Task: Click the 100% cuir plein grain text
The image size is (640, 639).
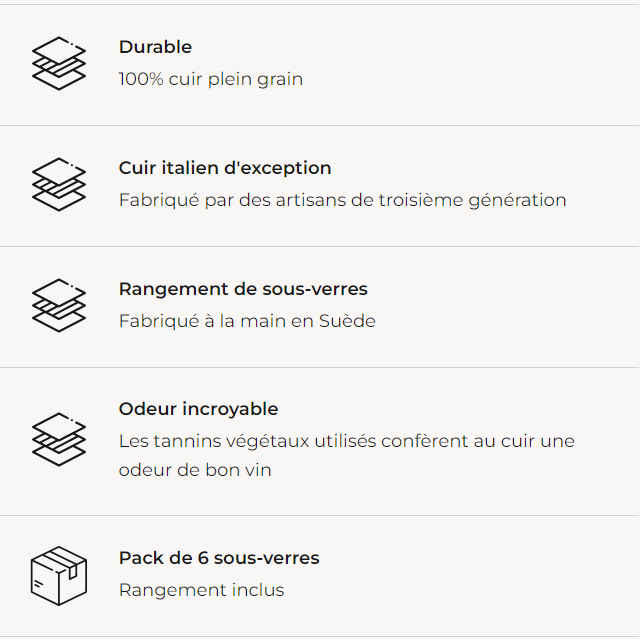Action: (x=211, y=79)
